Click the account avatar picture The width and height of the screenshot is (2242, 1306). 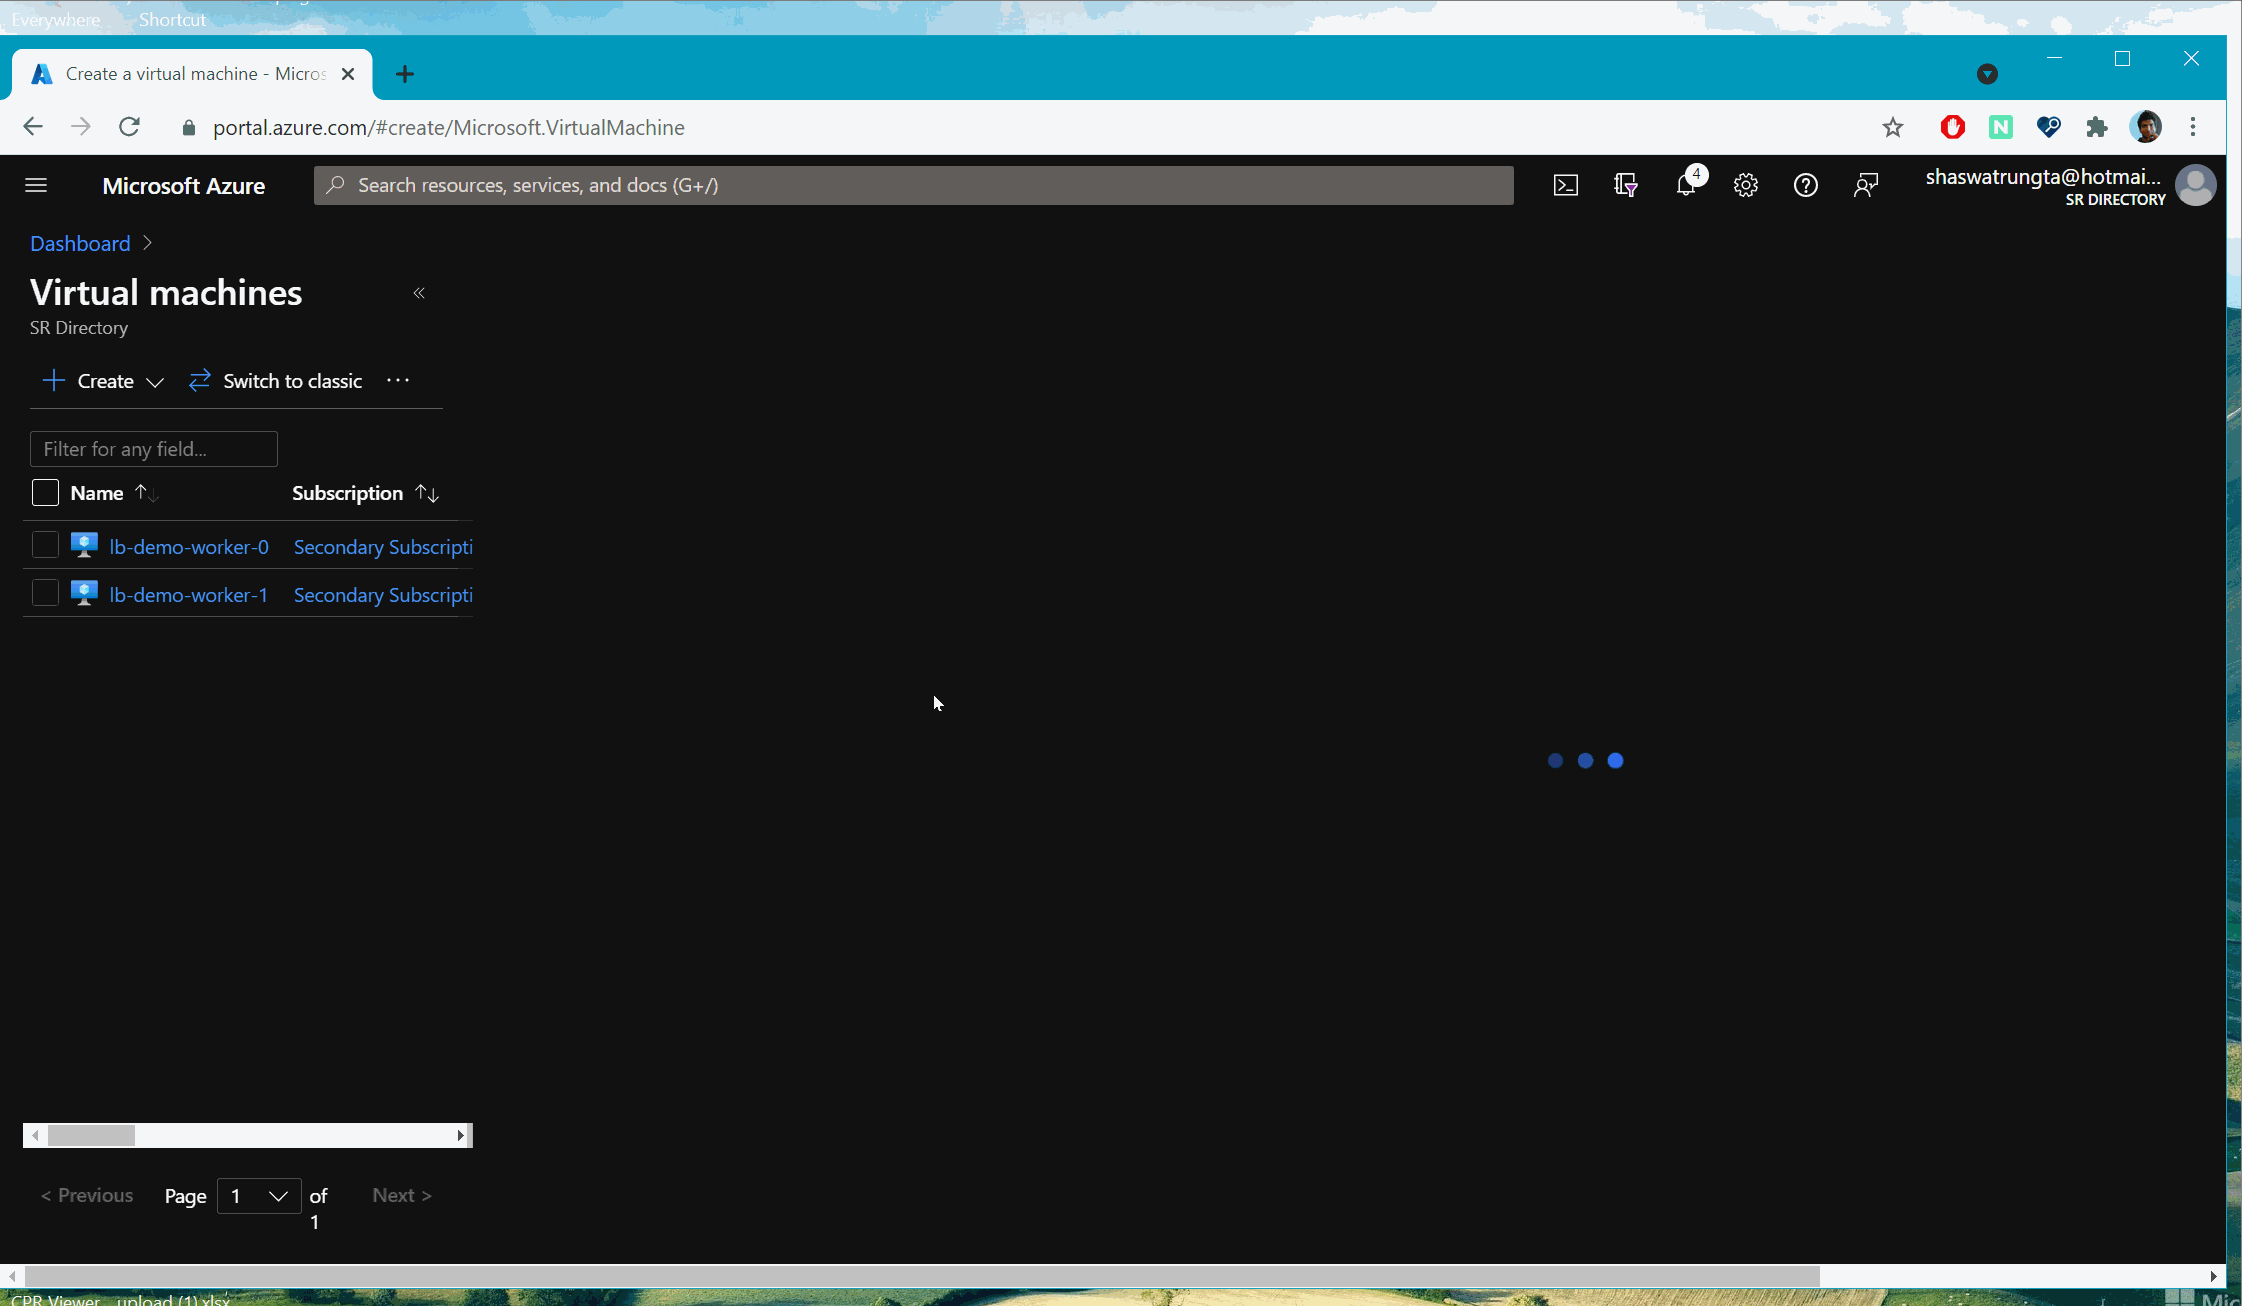click(x=2196, y=185)
